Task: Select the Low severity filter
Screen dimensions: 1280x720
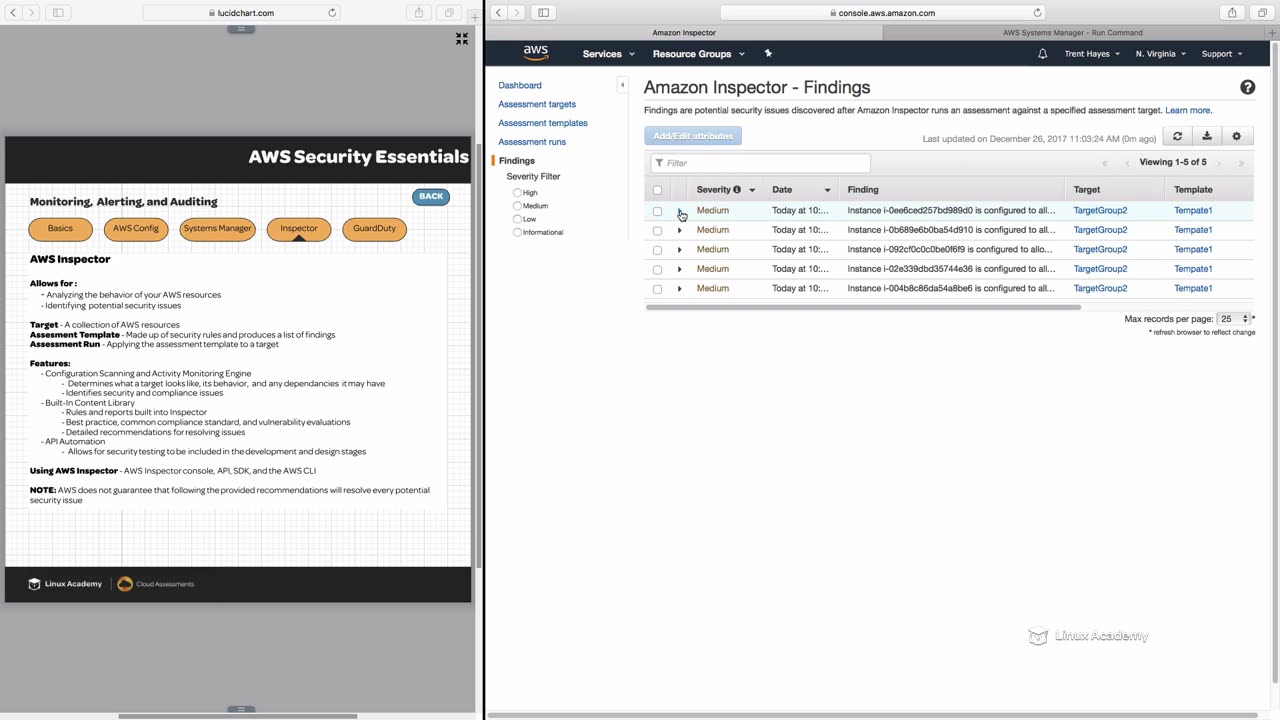Action: coord(517,219)
